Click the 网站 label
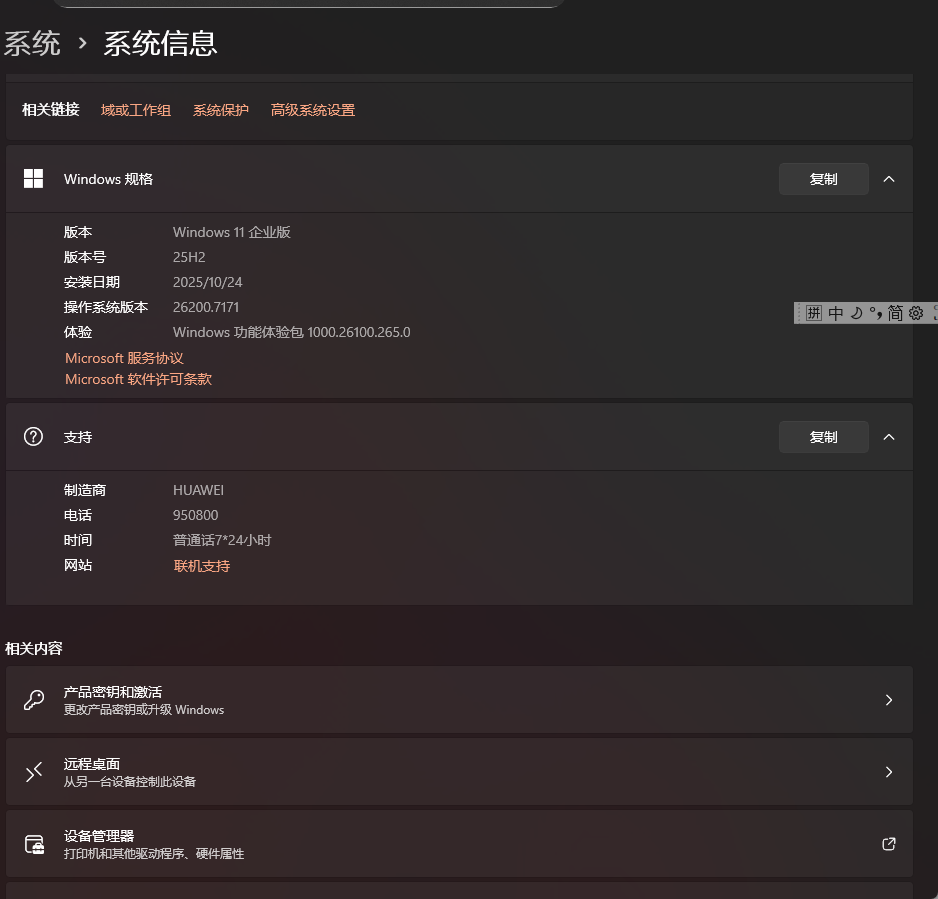The width and height of the screenshot is (938, 899). coord(78,565)
